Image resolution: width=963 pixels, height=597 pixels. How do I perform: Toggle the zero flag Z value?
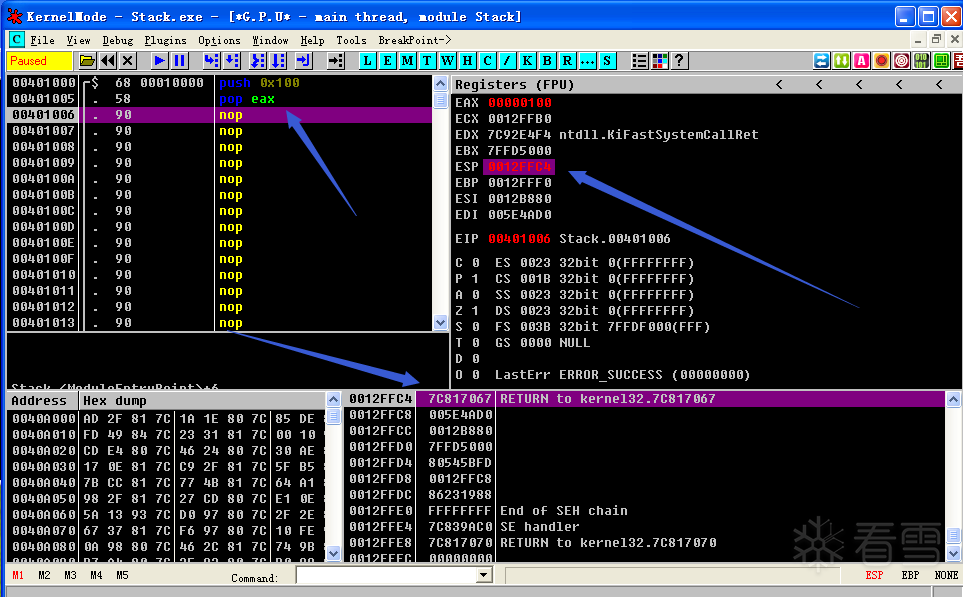point(475,311)
